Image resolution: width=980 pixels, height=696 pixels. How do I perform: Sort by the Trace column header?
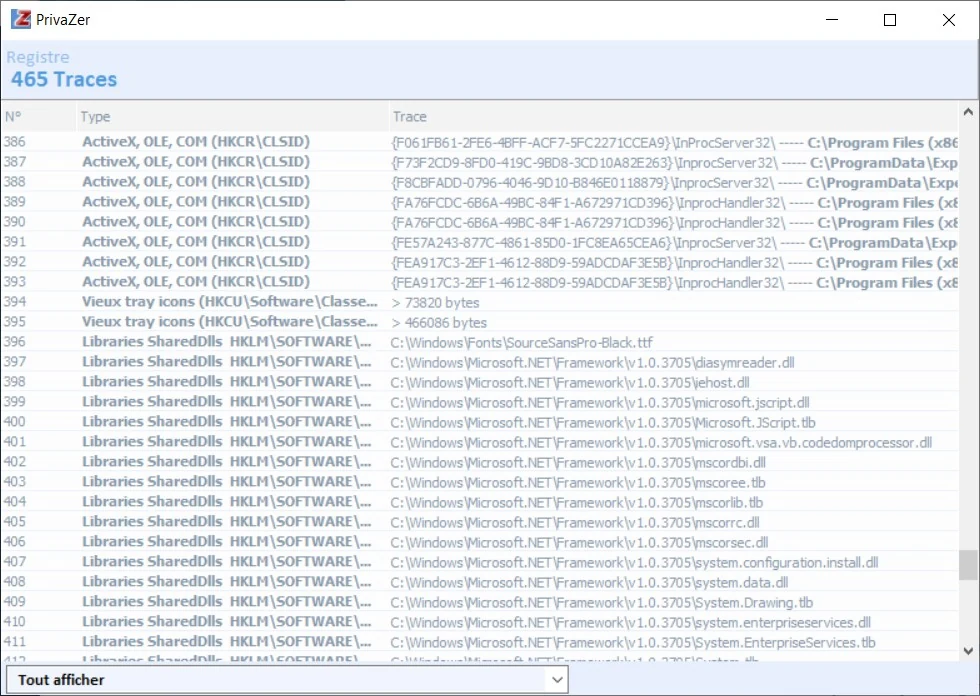point(673,116)
